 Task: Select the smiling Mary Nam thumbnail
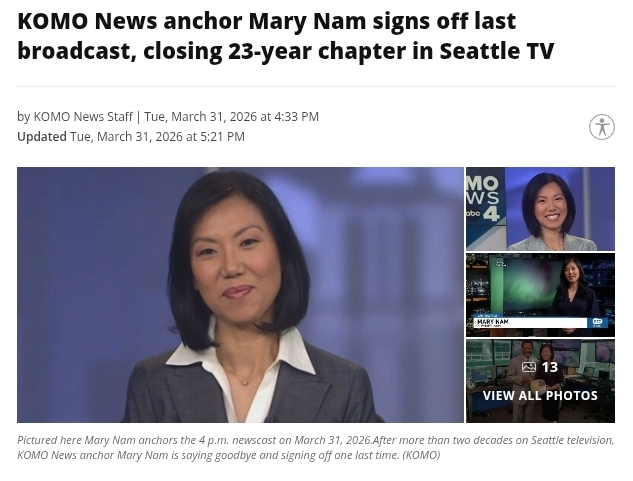tap(540, 209)
